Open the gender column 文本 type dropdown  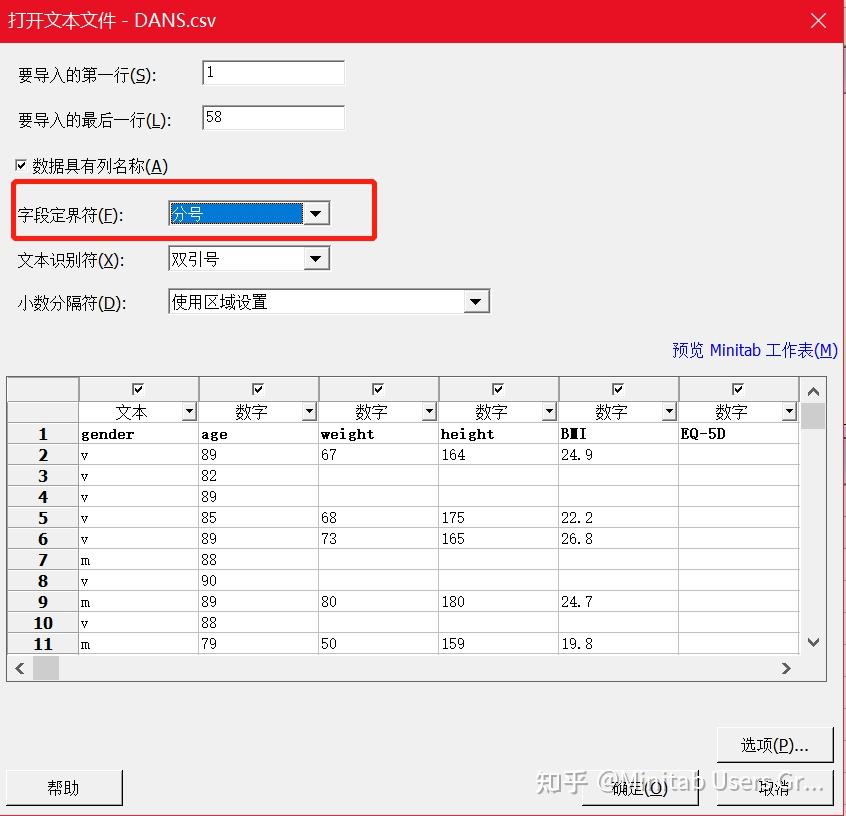(189, 411)
